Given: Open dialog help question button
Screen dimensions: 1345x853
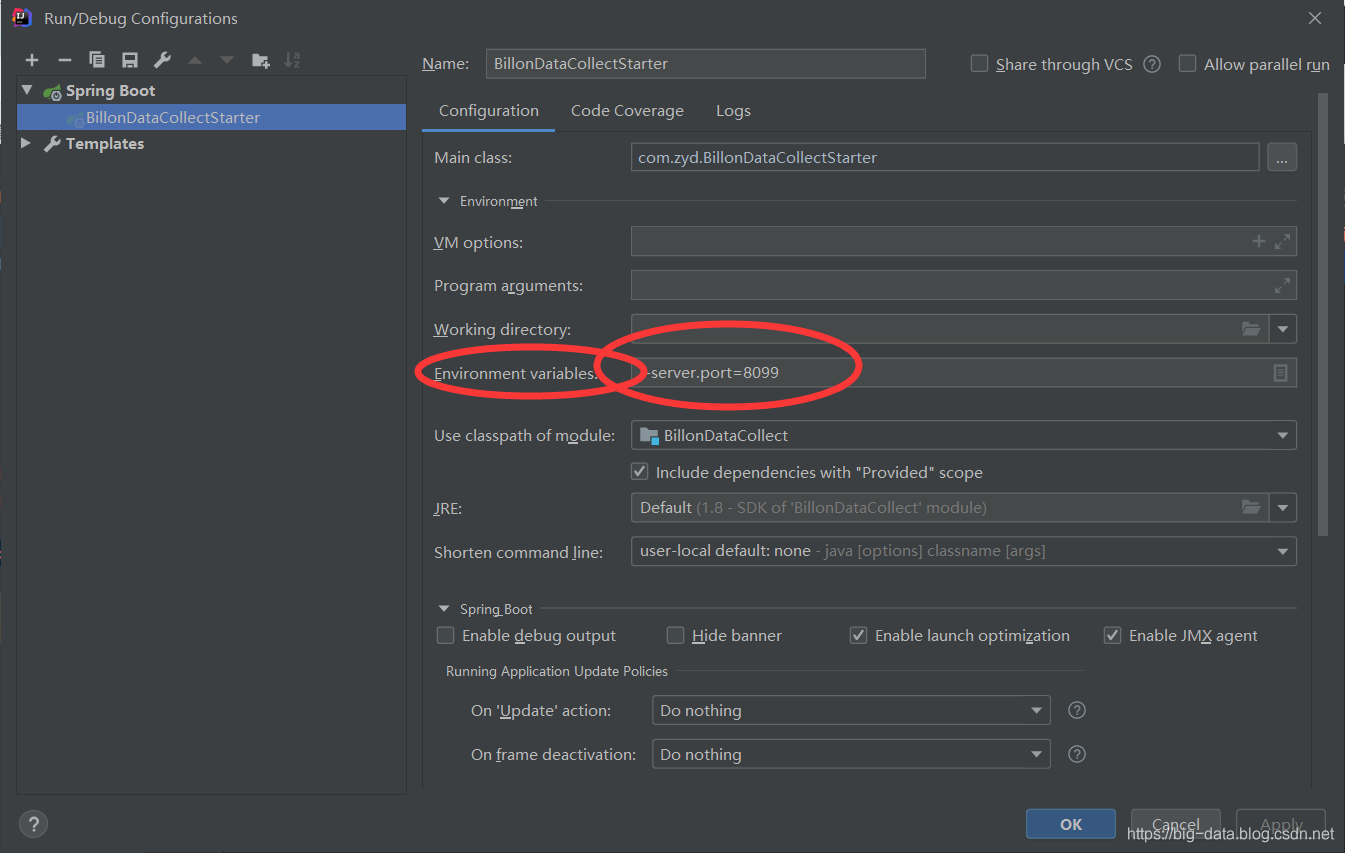Looking at the screenshot, I should [33, 824].
